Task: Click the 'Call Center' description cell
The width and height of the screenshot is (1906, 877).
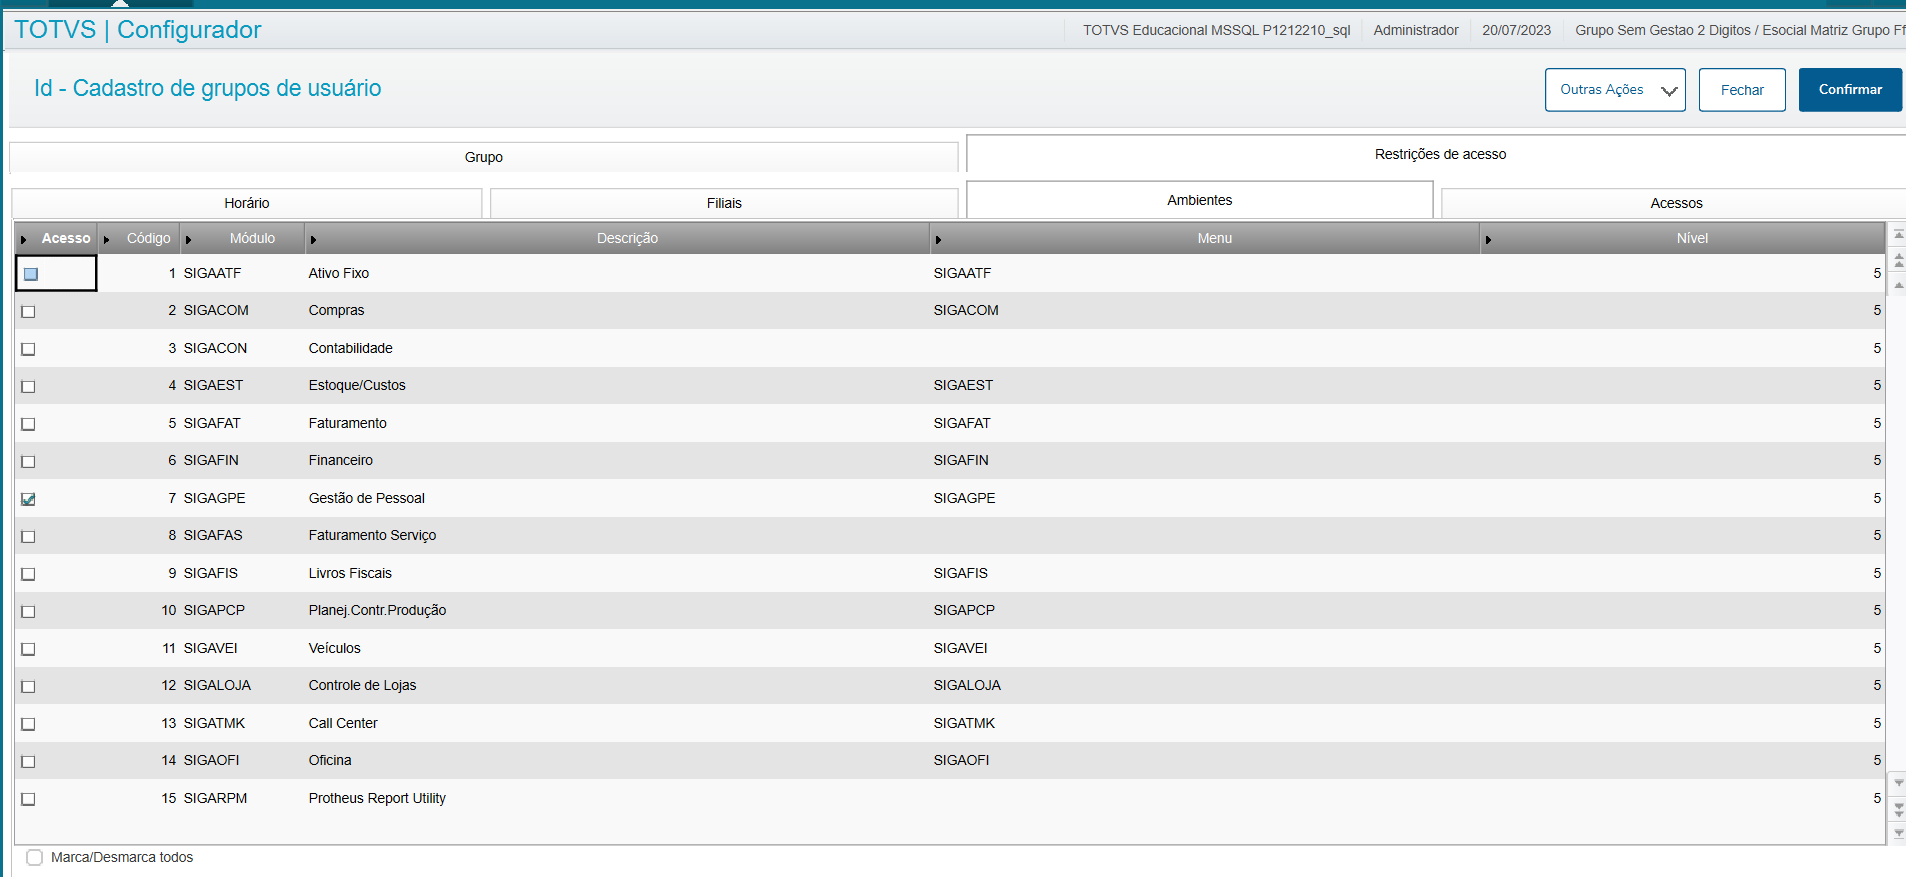Action: click(x=343, y=723)
